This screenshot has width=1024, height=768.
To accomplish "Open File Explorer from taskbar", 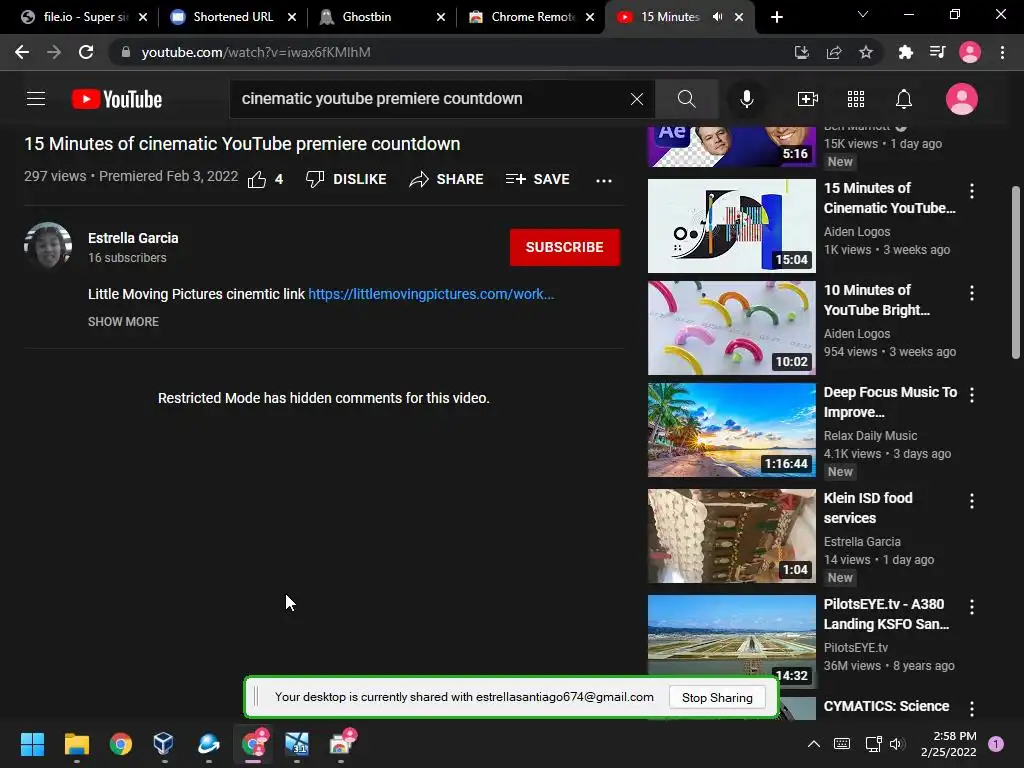I will coord(76,744).
